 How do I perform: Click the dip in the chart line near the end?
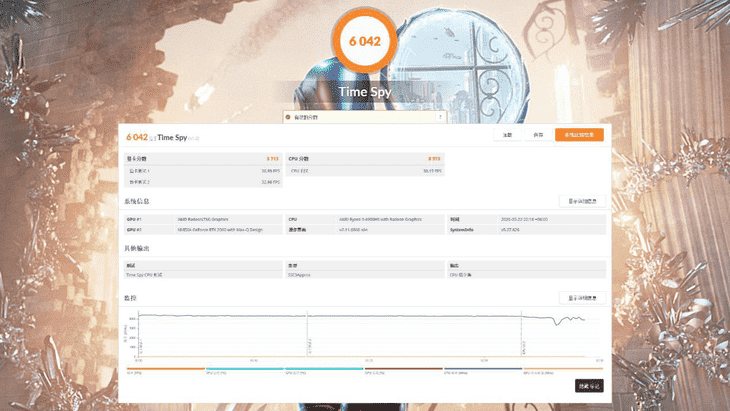coord(556,323)
